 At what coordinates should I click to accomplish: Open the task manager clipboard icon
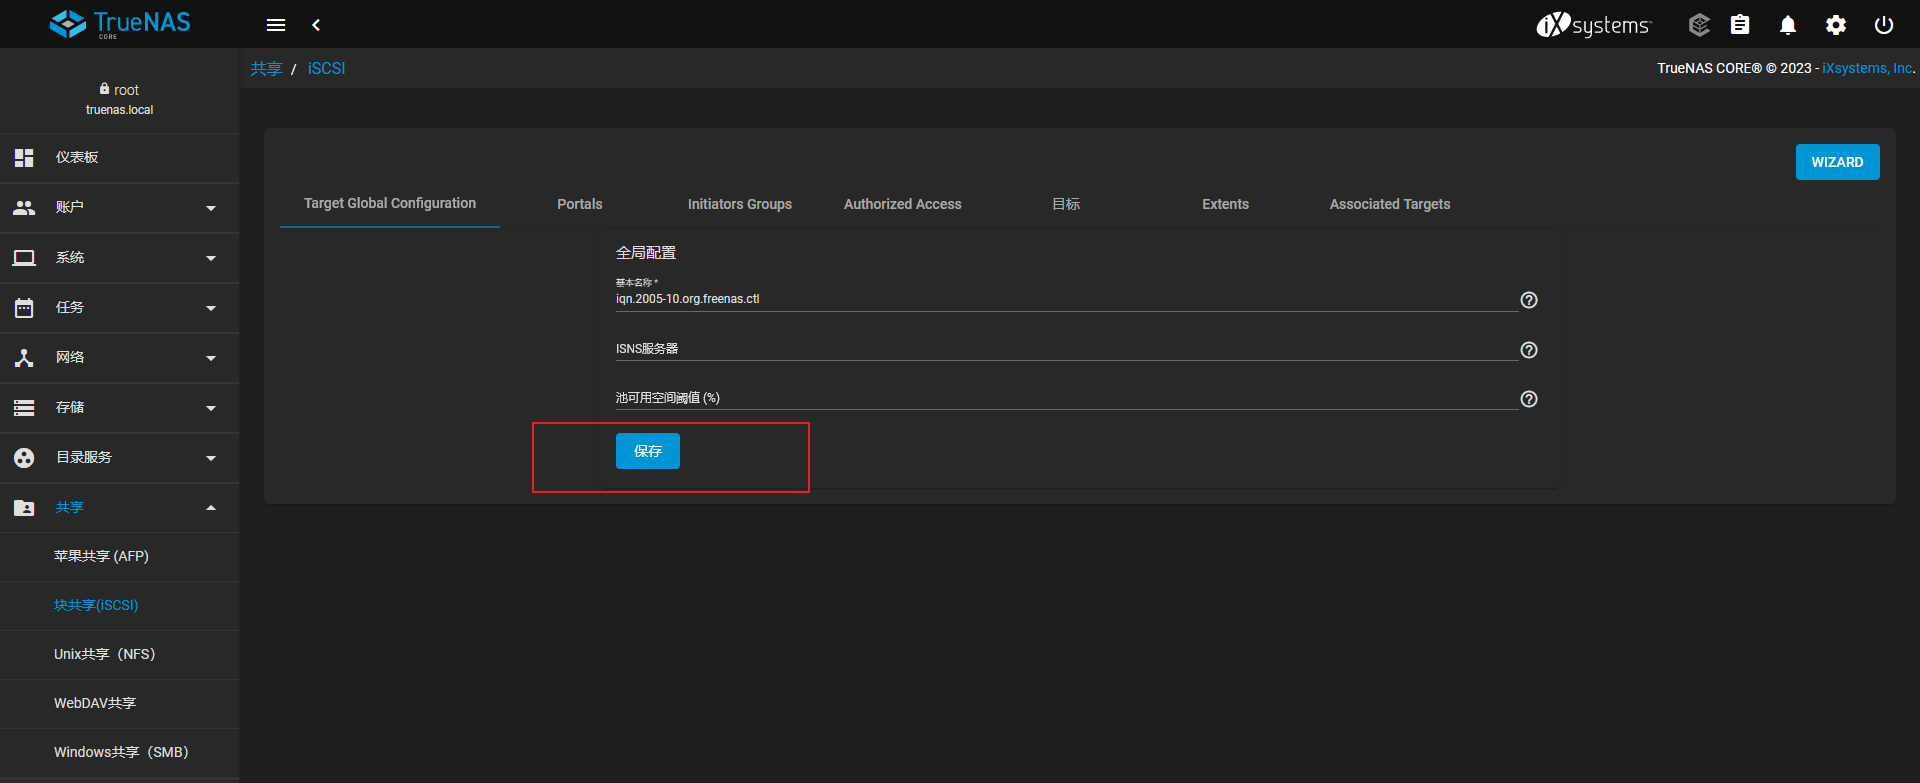point(1740,25)
